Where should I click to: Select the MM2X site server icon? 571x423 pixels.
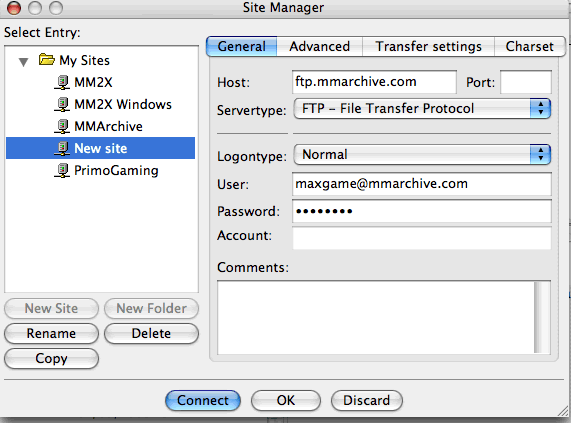[62, 82]
